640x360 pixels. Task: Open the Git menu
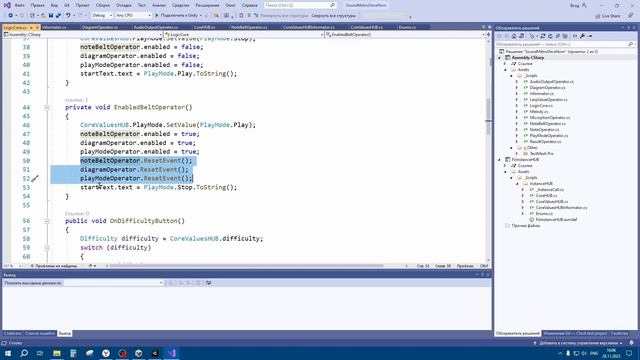pos(67,5)
